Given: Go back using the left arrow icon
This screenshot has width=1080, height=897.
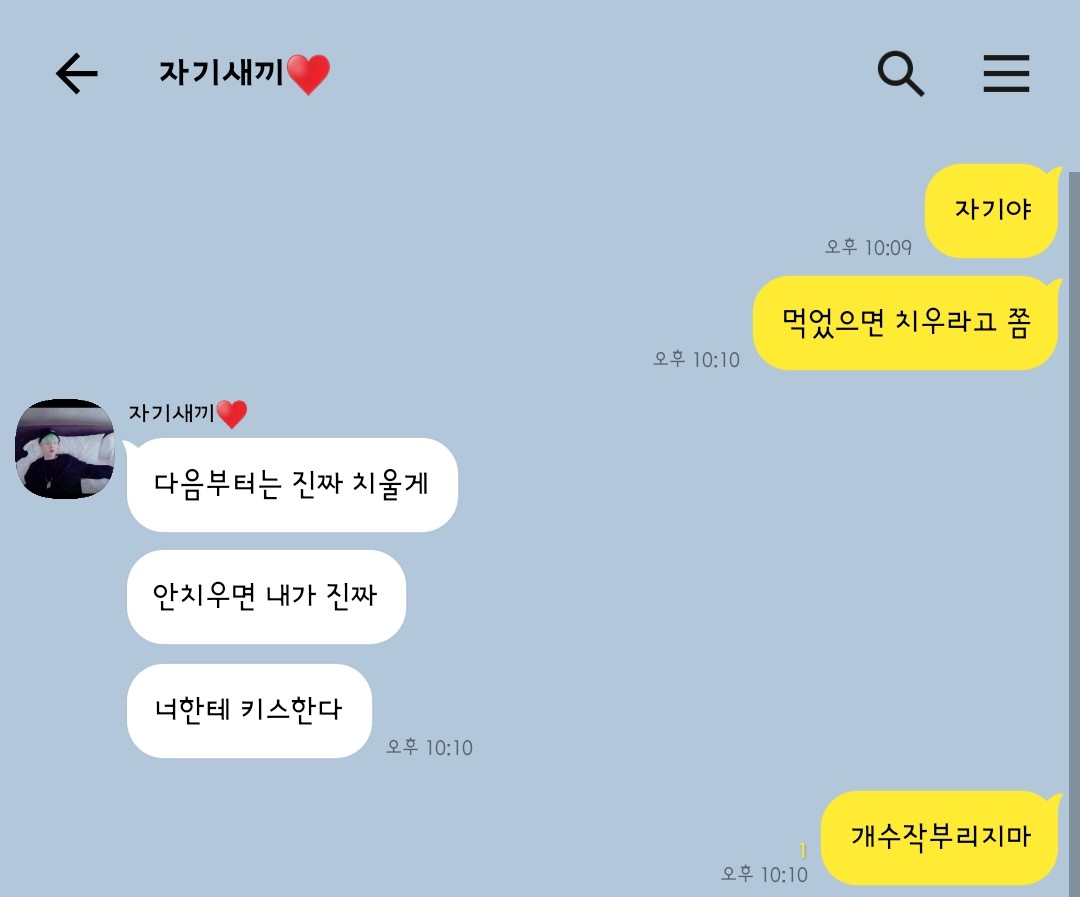Looking at the screenshot, I should coord(76,73).
